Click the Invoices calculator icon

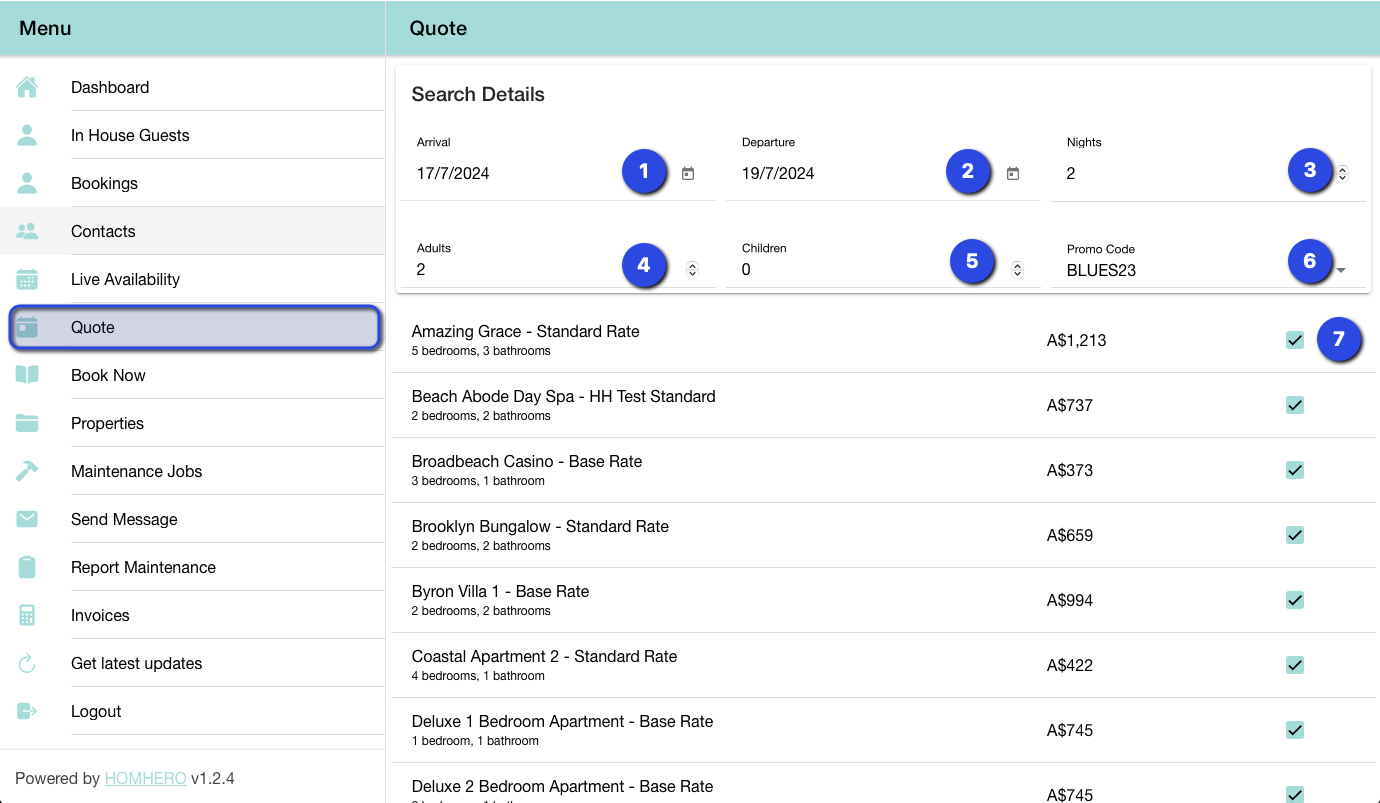(x=27, y=615)
